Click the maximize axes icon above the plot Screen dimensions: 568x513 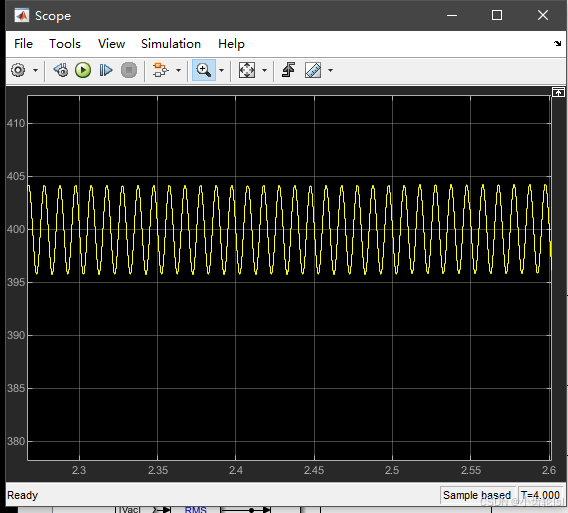[x=558, y=92]
